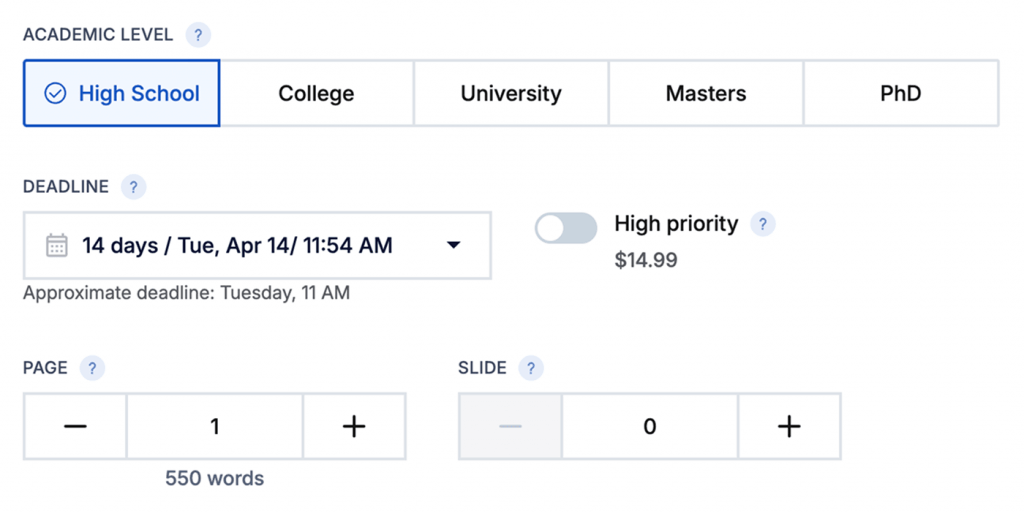Open the deadline dropdown arrow
Screen dimensions: 1024x513
(453, 245)
